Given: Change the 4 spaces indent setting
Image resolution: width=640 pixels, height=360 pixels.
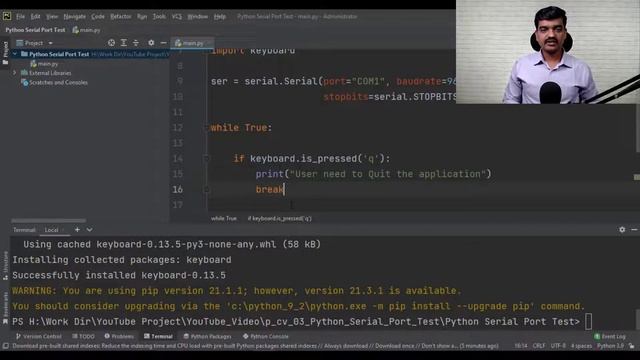Looking at the screenshot, I should click(581, 346).
